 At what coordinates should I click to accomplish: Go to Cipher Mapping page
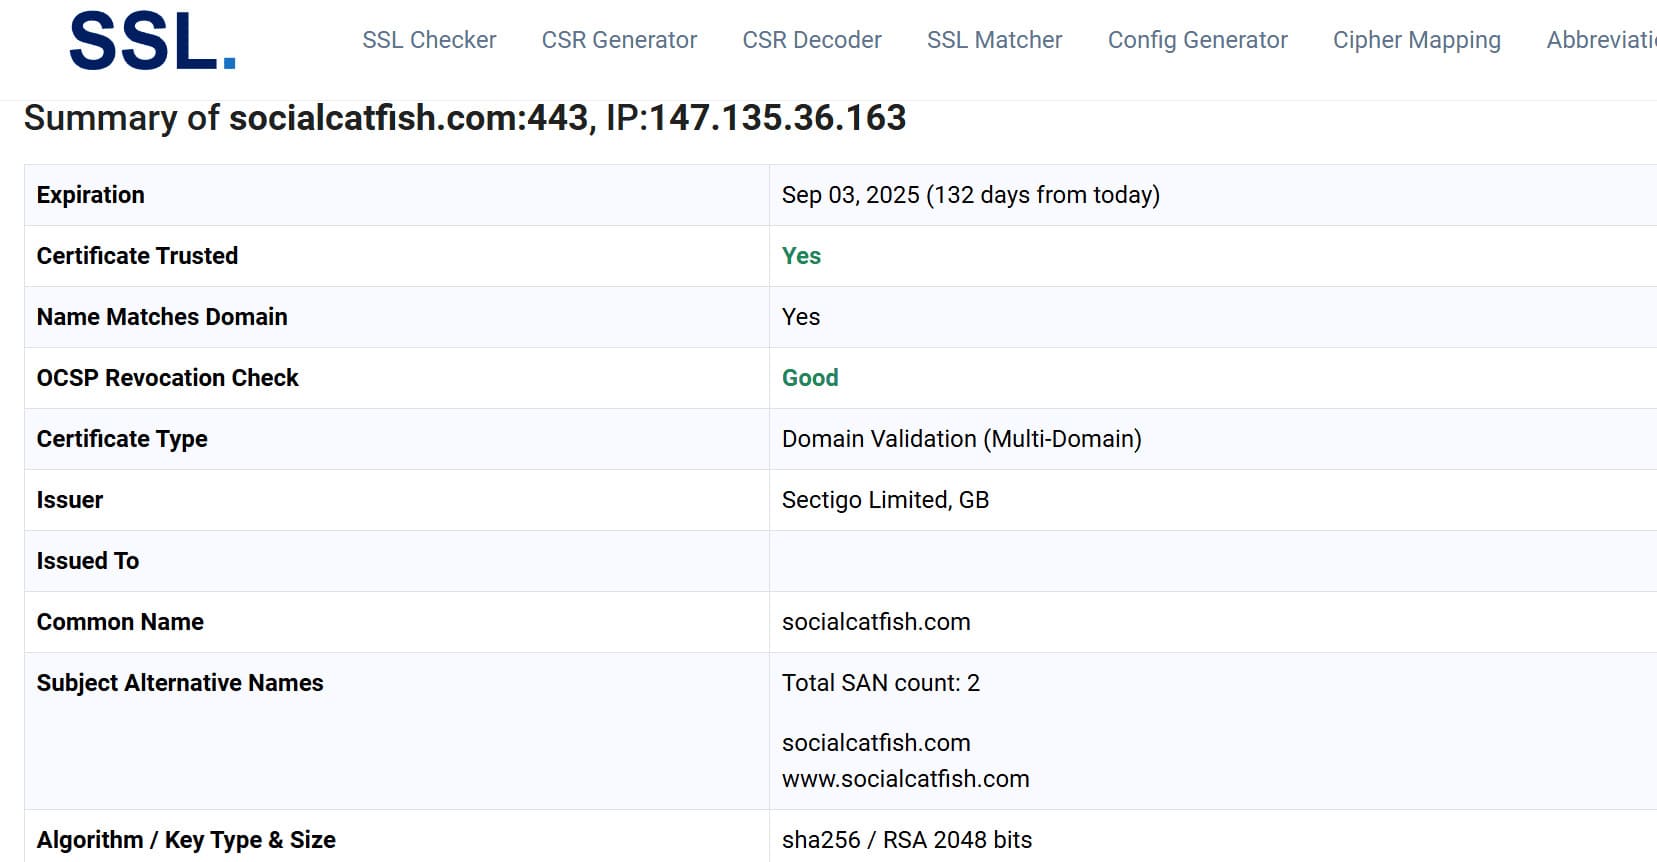[1416, 40]
